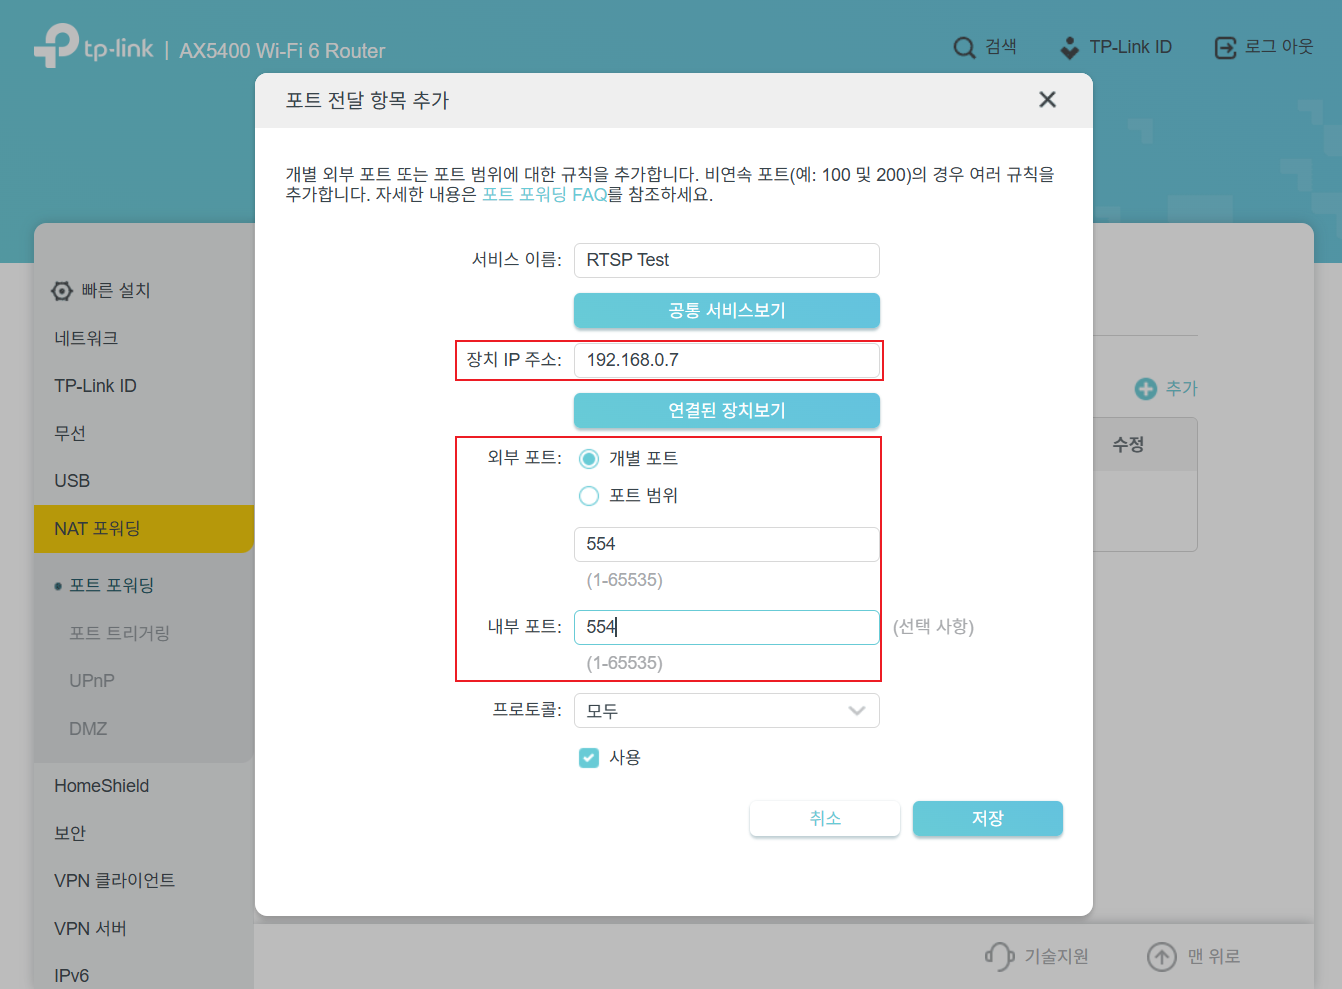Click the 공통 서비스보기 button
The image size is (1342, 989).
[x=726, y=310]
